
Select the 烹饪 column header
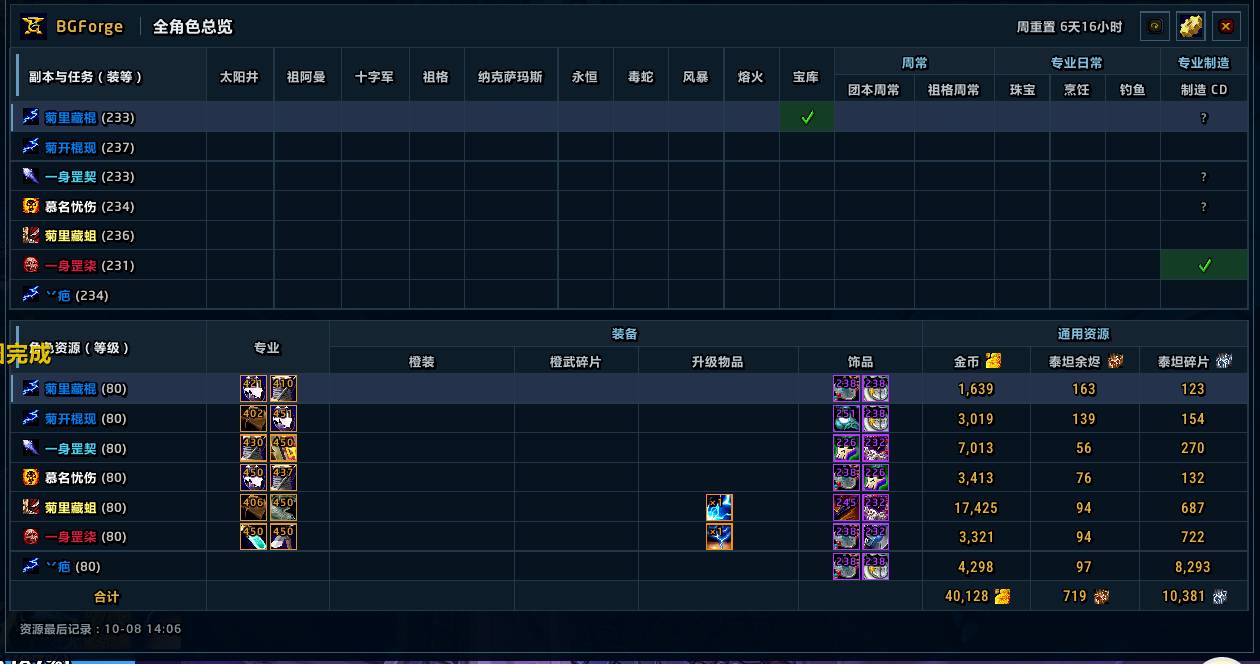pos(1077,90)
